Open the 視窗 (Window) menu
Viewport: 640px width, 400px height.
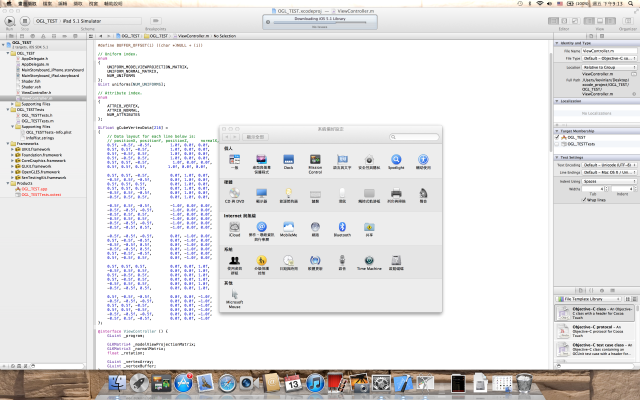pos(93,3)
